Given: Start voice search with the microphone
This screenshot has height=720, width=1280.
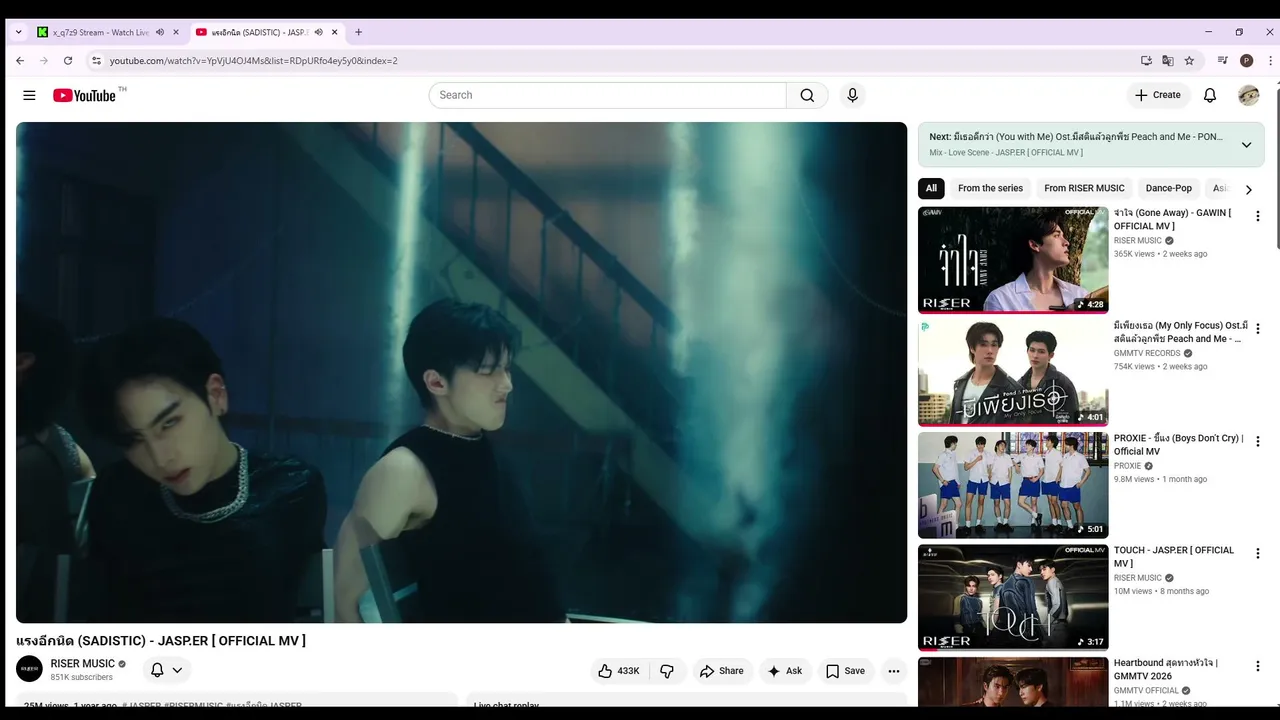Looking at the screenshot, I should point(852,95).
